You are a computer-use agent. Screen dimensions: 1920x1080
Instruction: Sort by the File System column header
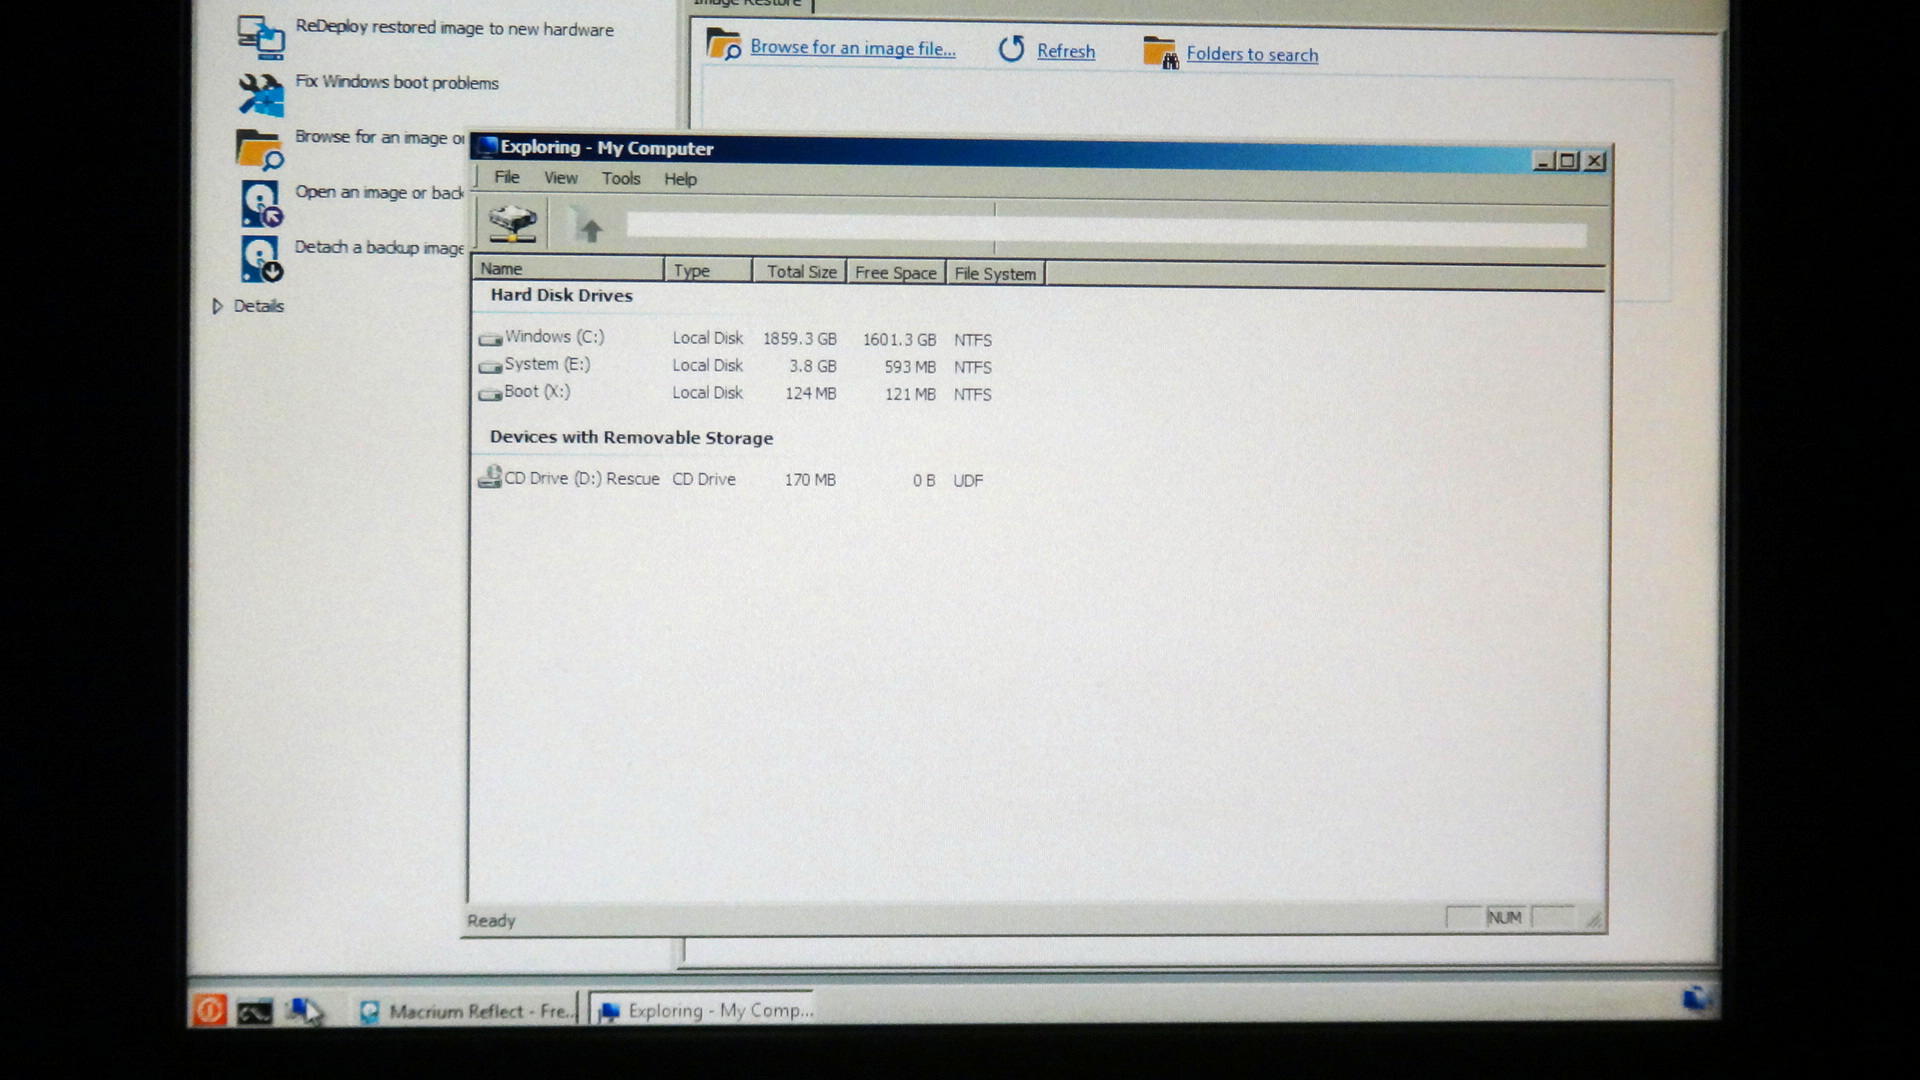click(995, 274)
